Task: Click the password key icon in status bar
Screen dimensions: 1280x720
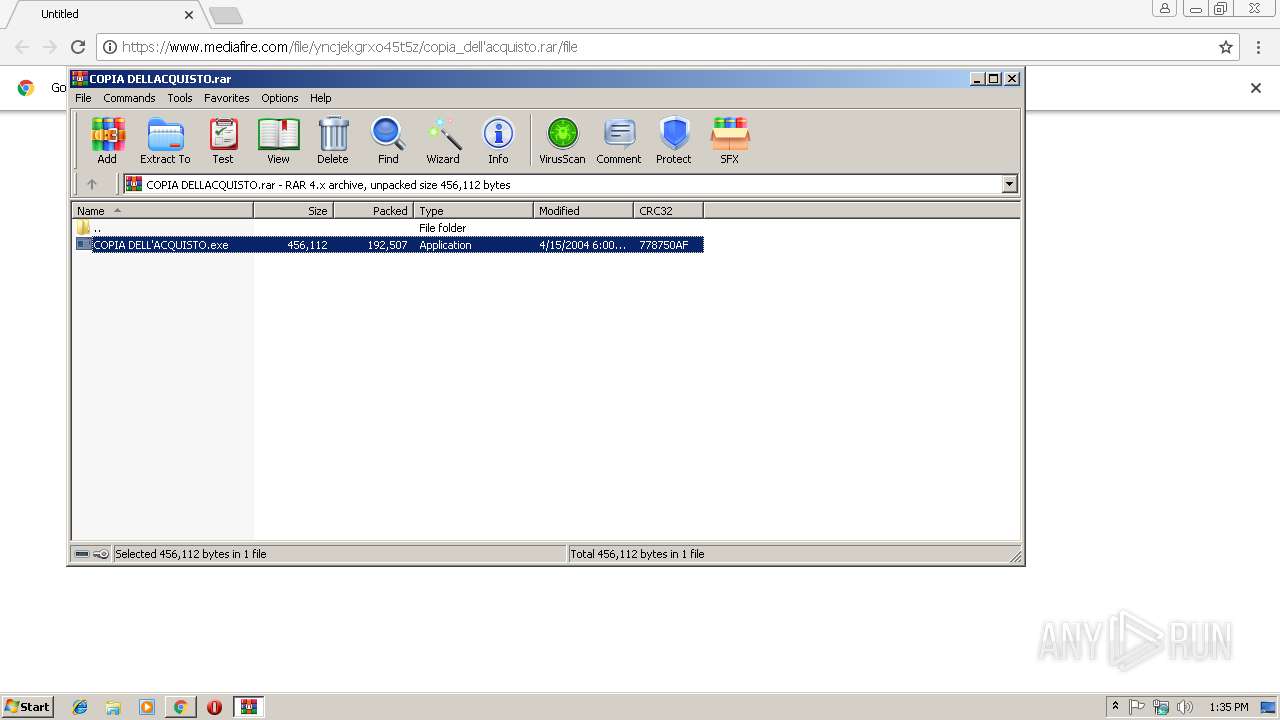Action: (101, 554)
